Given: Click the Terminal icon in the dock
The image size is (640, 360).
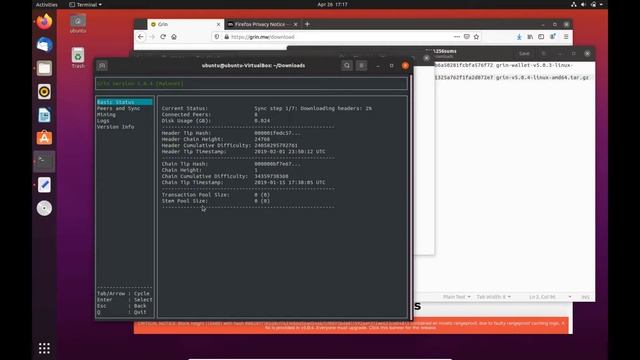Looking at the screenshot, I should pyautogui.click(x=44, y=162).
